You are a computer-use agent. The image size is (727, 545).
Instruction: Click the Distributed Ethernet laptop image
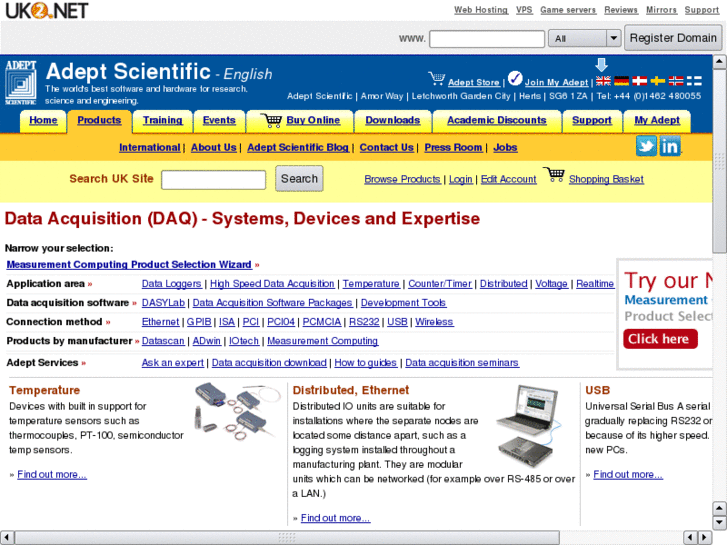pyautogui.click(x=528, y=426)
